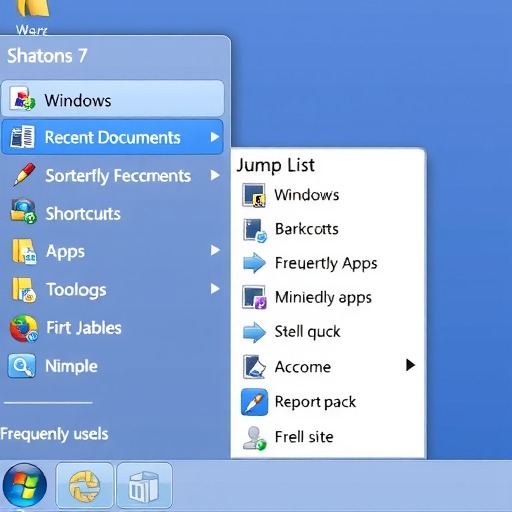Open Freuertly Apps in the Jump List
Image resolution: width=512 pixels, height=512 pixels.
point(328,263)
